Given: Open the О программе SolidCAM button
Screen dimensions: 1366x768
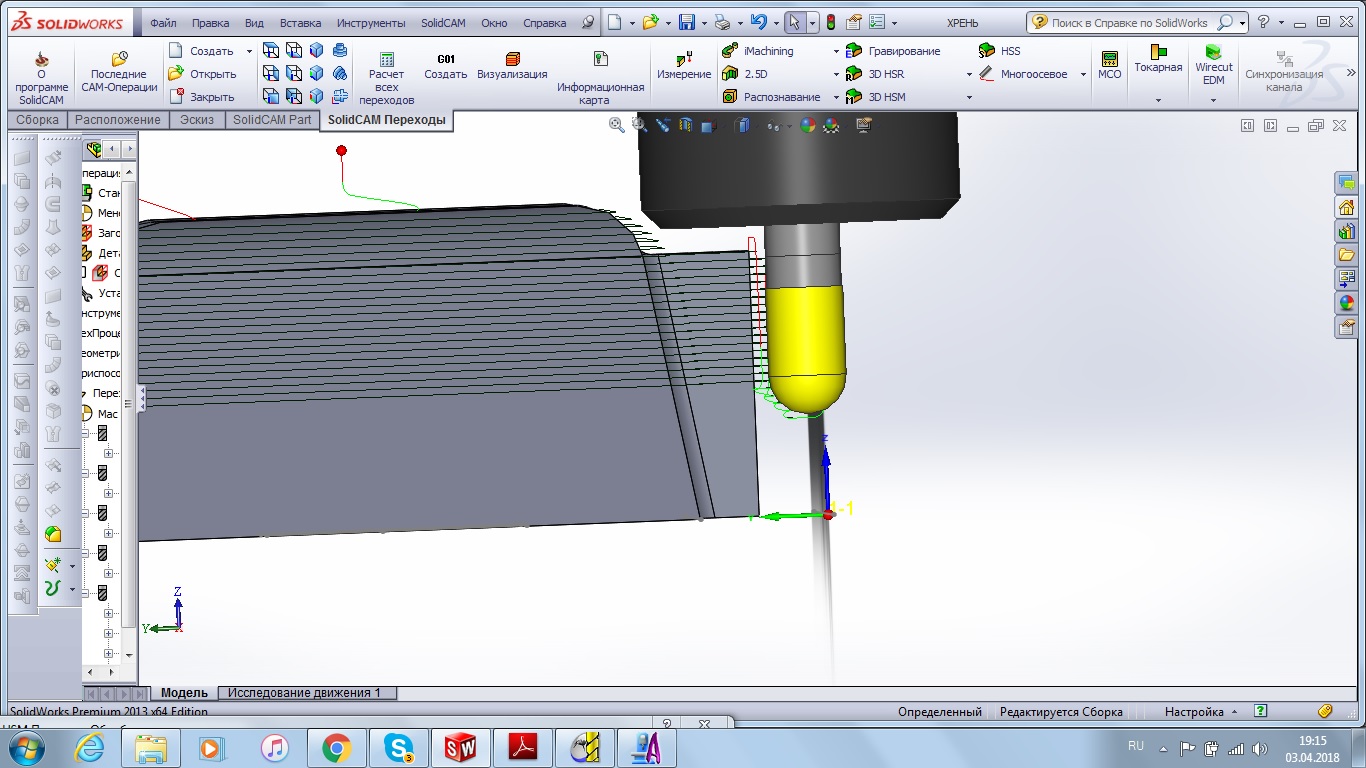Looking at the screenshot, I should [x=41, y=77].
